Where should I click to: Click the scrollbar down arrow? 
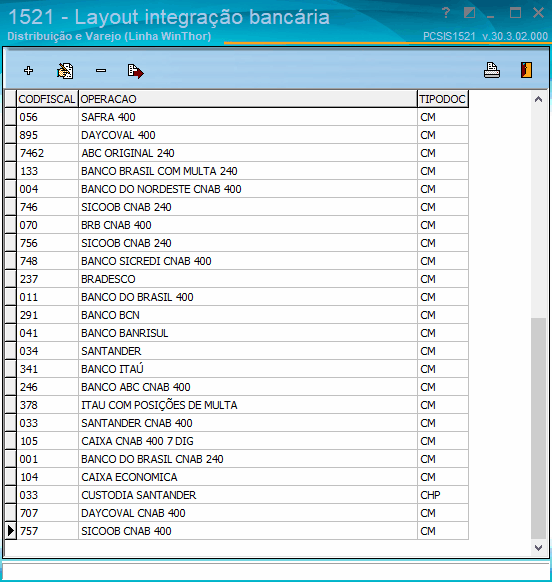(x=538, y=547)
